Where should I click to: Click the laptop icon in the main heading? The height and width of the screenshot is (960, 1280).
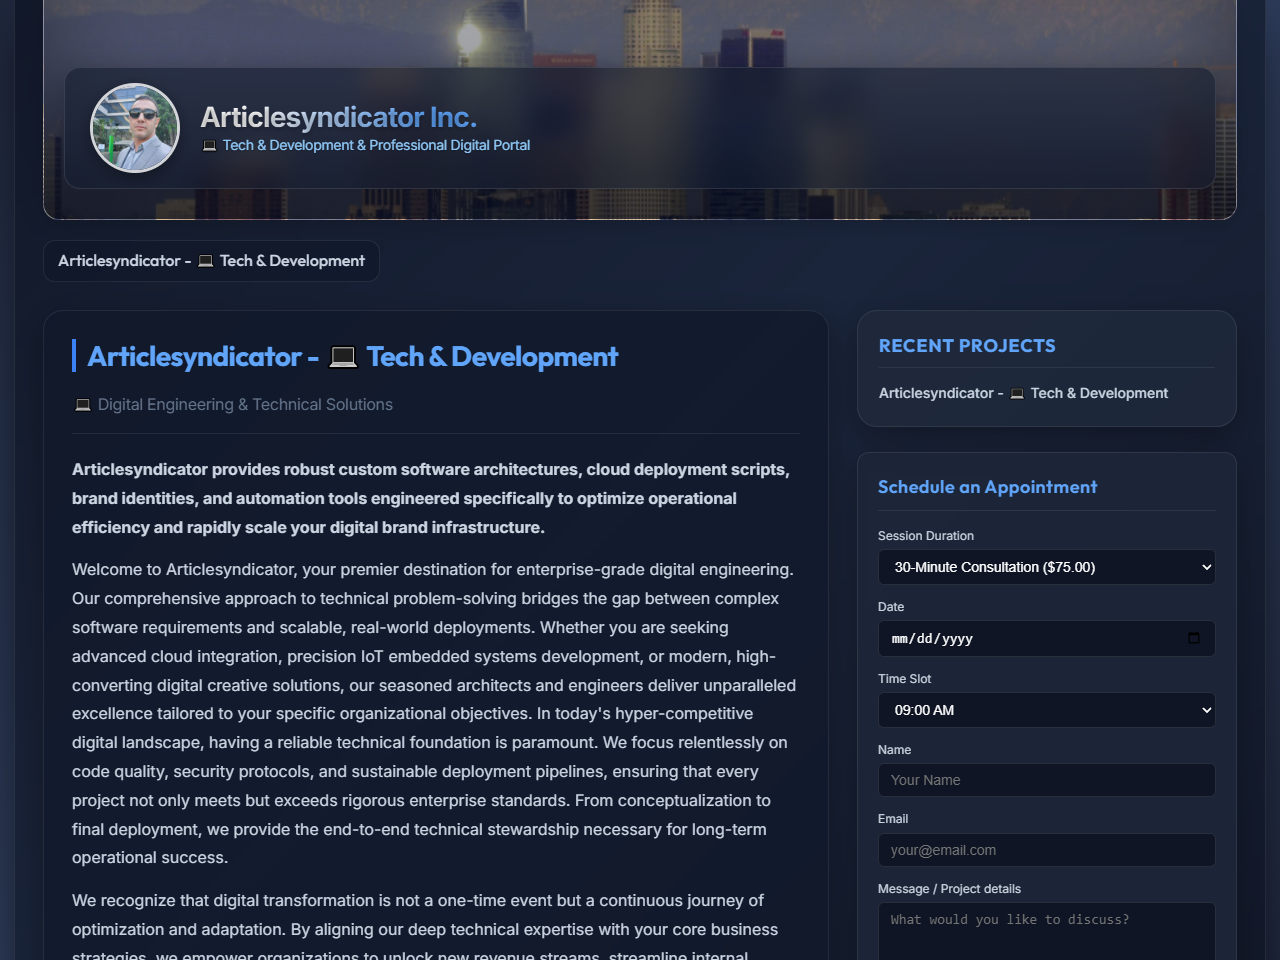tap(343, 357)
